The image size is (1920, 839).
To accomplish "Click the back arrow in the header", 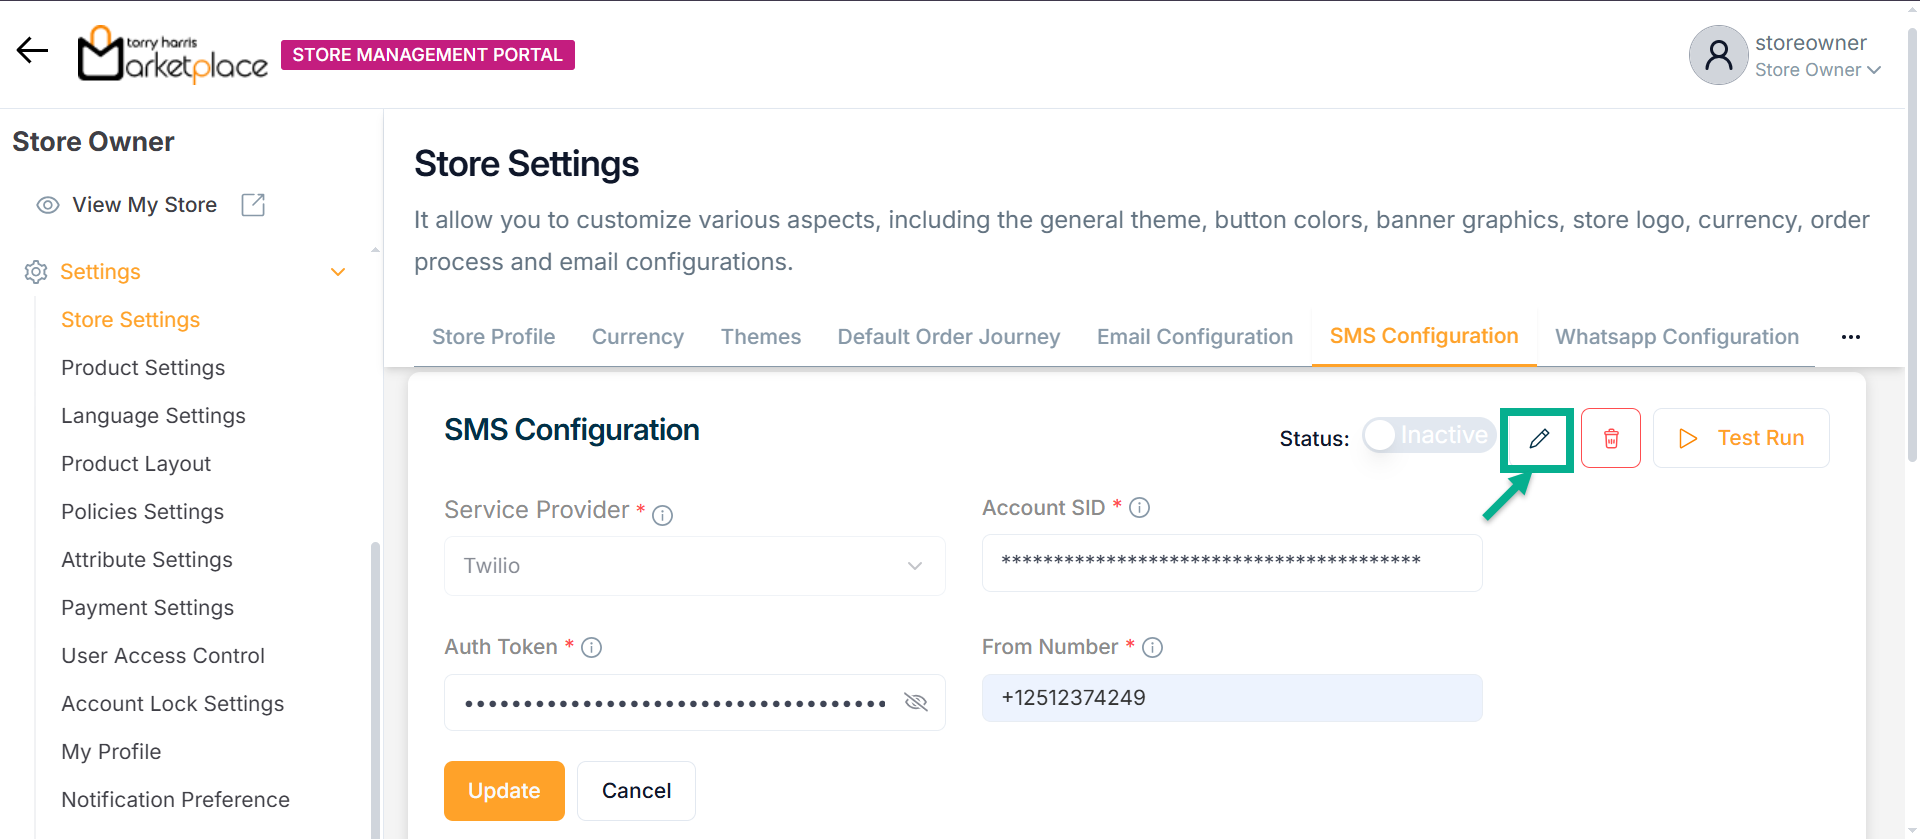I will pyautogui.click(x=32, y=50).
